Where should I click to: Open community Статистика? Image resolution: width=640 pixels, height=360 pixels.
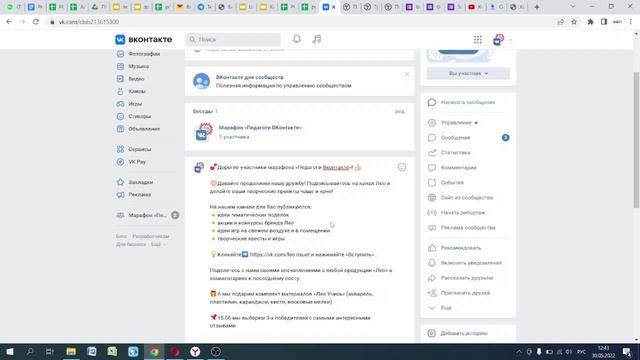[x=455, y=153]
